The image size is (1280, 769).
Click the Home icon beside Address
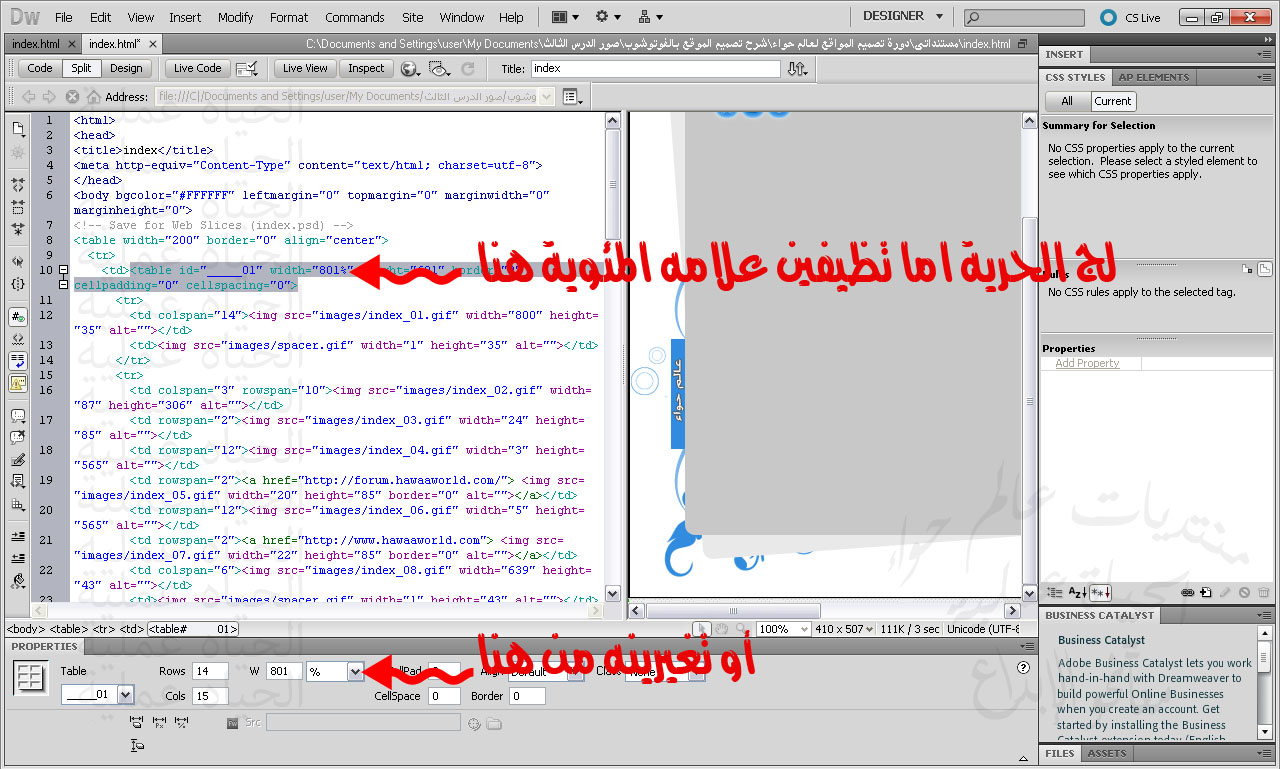point(93,97)
